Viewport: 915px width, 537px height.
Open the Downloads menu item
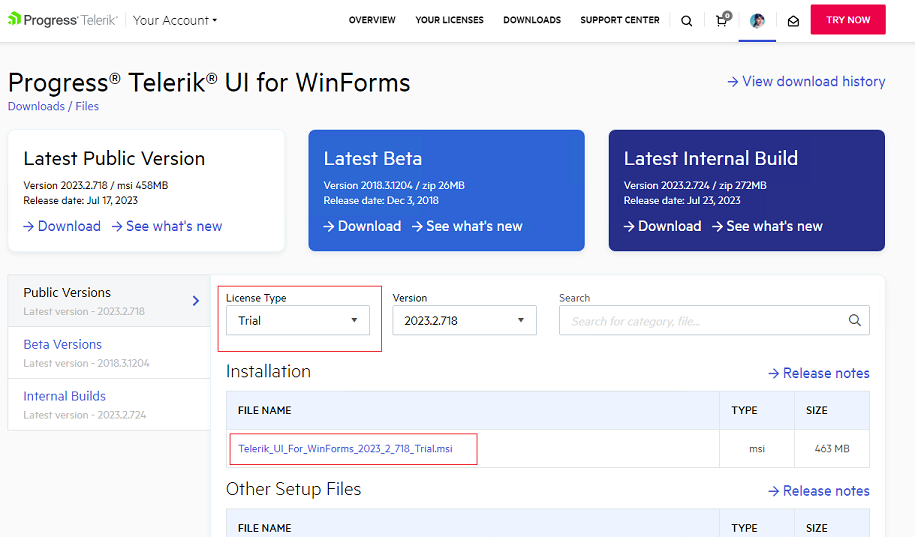click(532, 20)
